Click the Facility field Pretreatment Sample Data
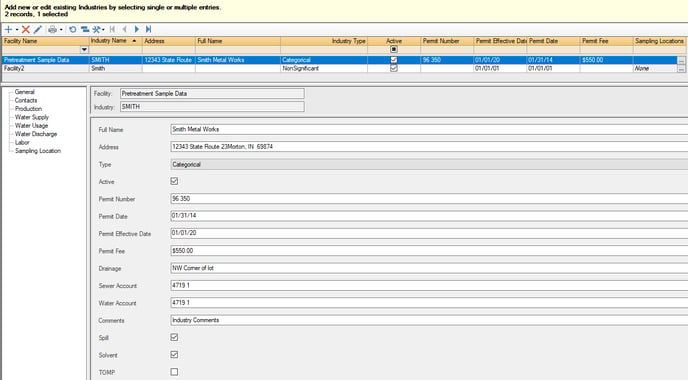Viewport: 688px width, 380px height. (x=212, y=93)
